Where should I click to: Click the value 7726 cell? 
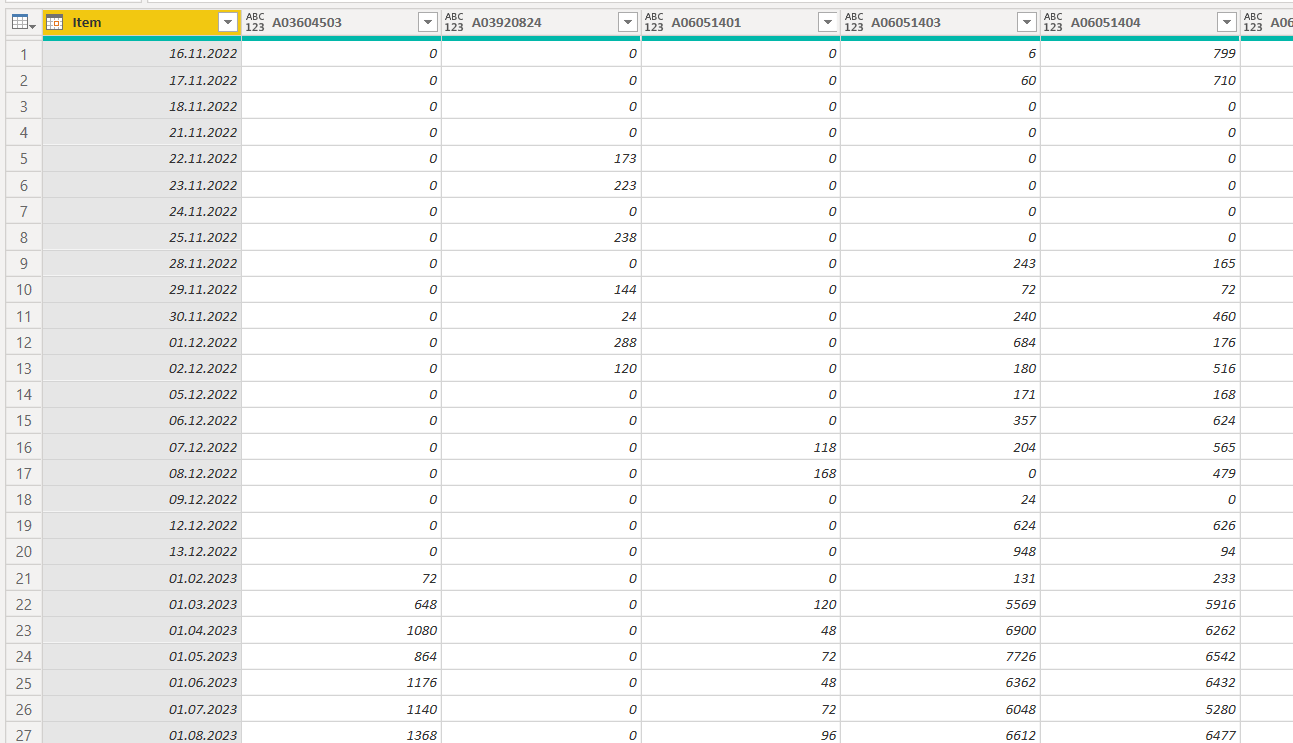(x=941, y=657)
